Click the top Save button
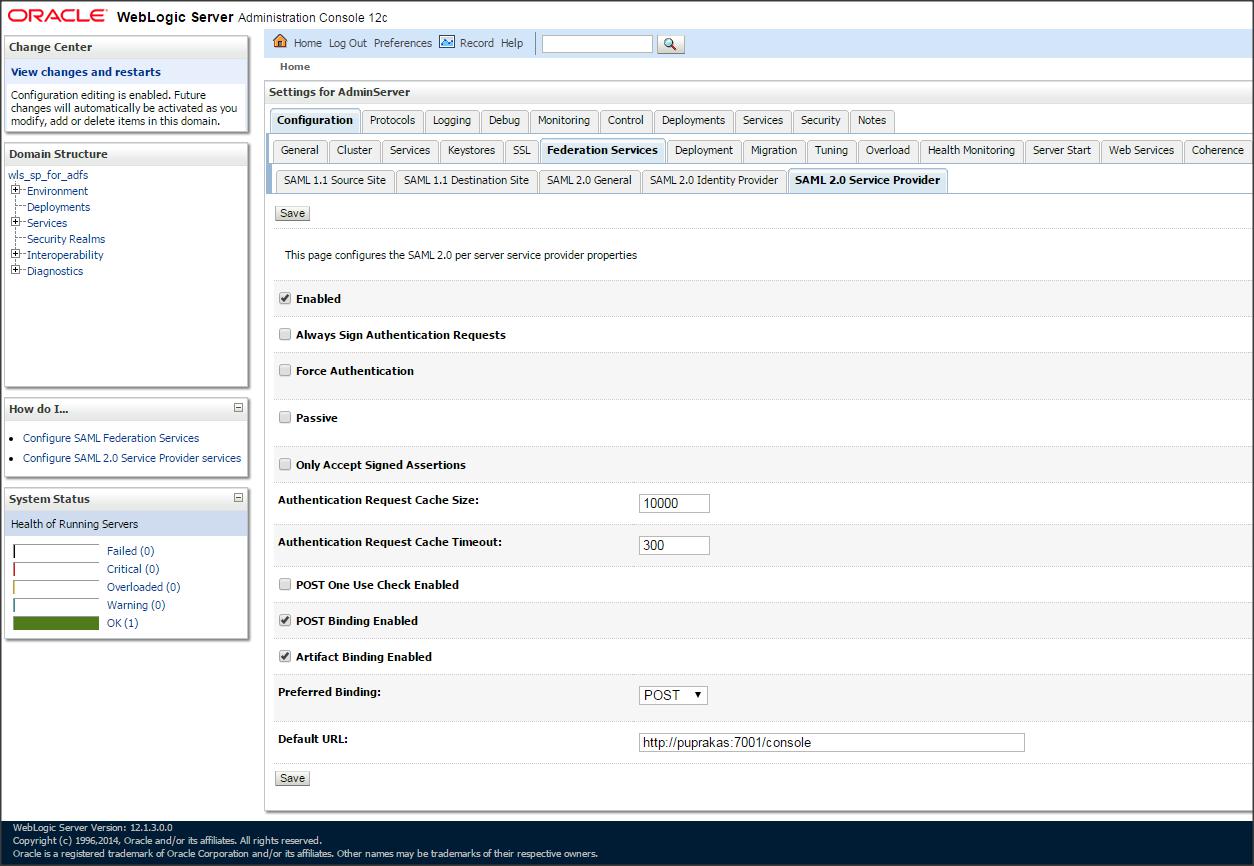The width and height of the screenshot is (1254, 866). 292,213
